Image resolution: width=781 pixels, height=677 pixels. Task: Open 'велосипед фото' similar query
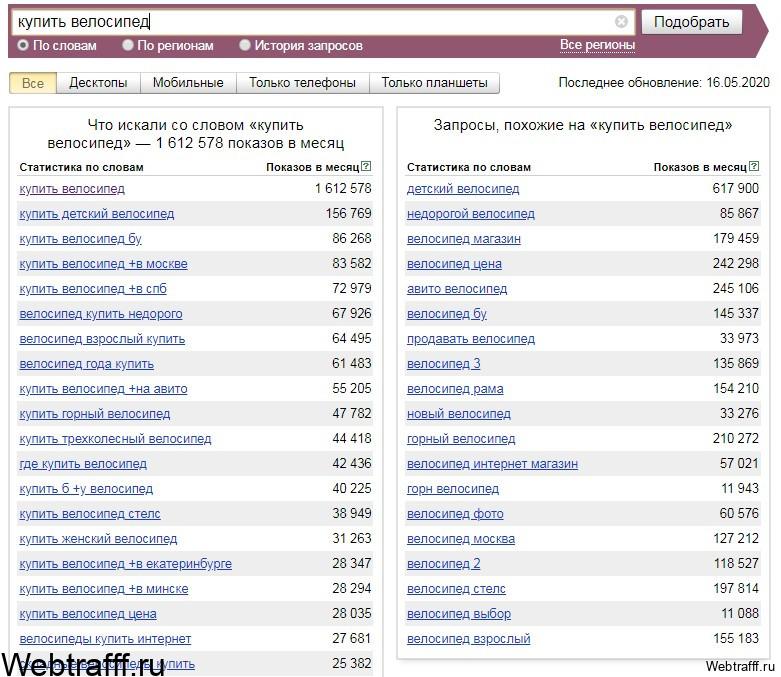point(455,514)
